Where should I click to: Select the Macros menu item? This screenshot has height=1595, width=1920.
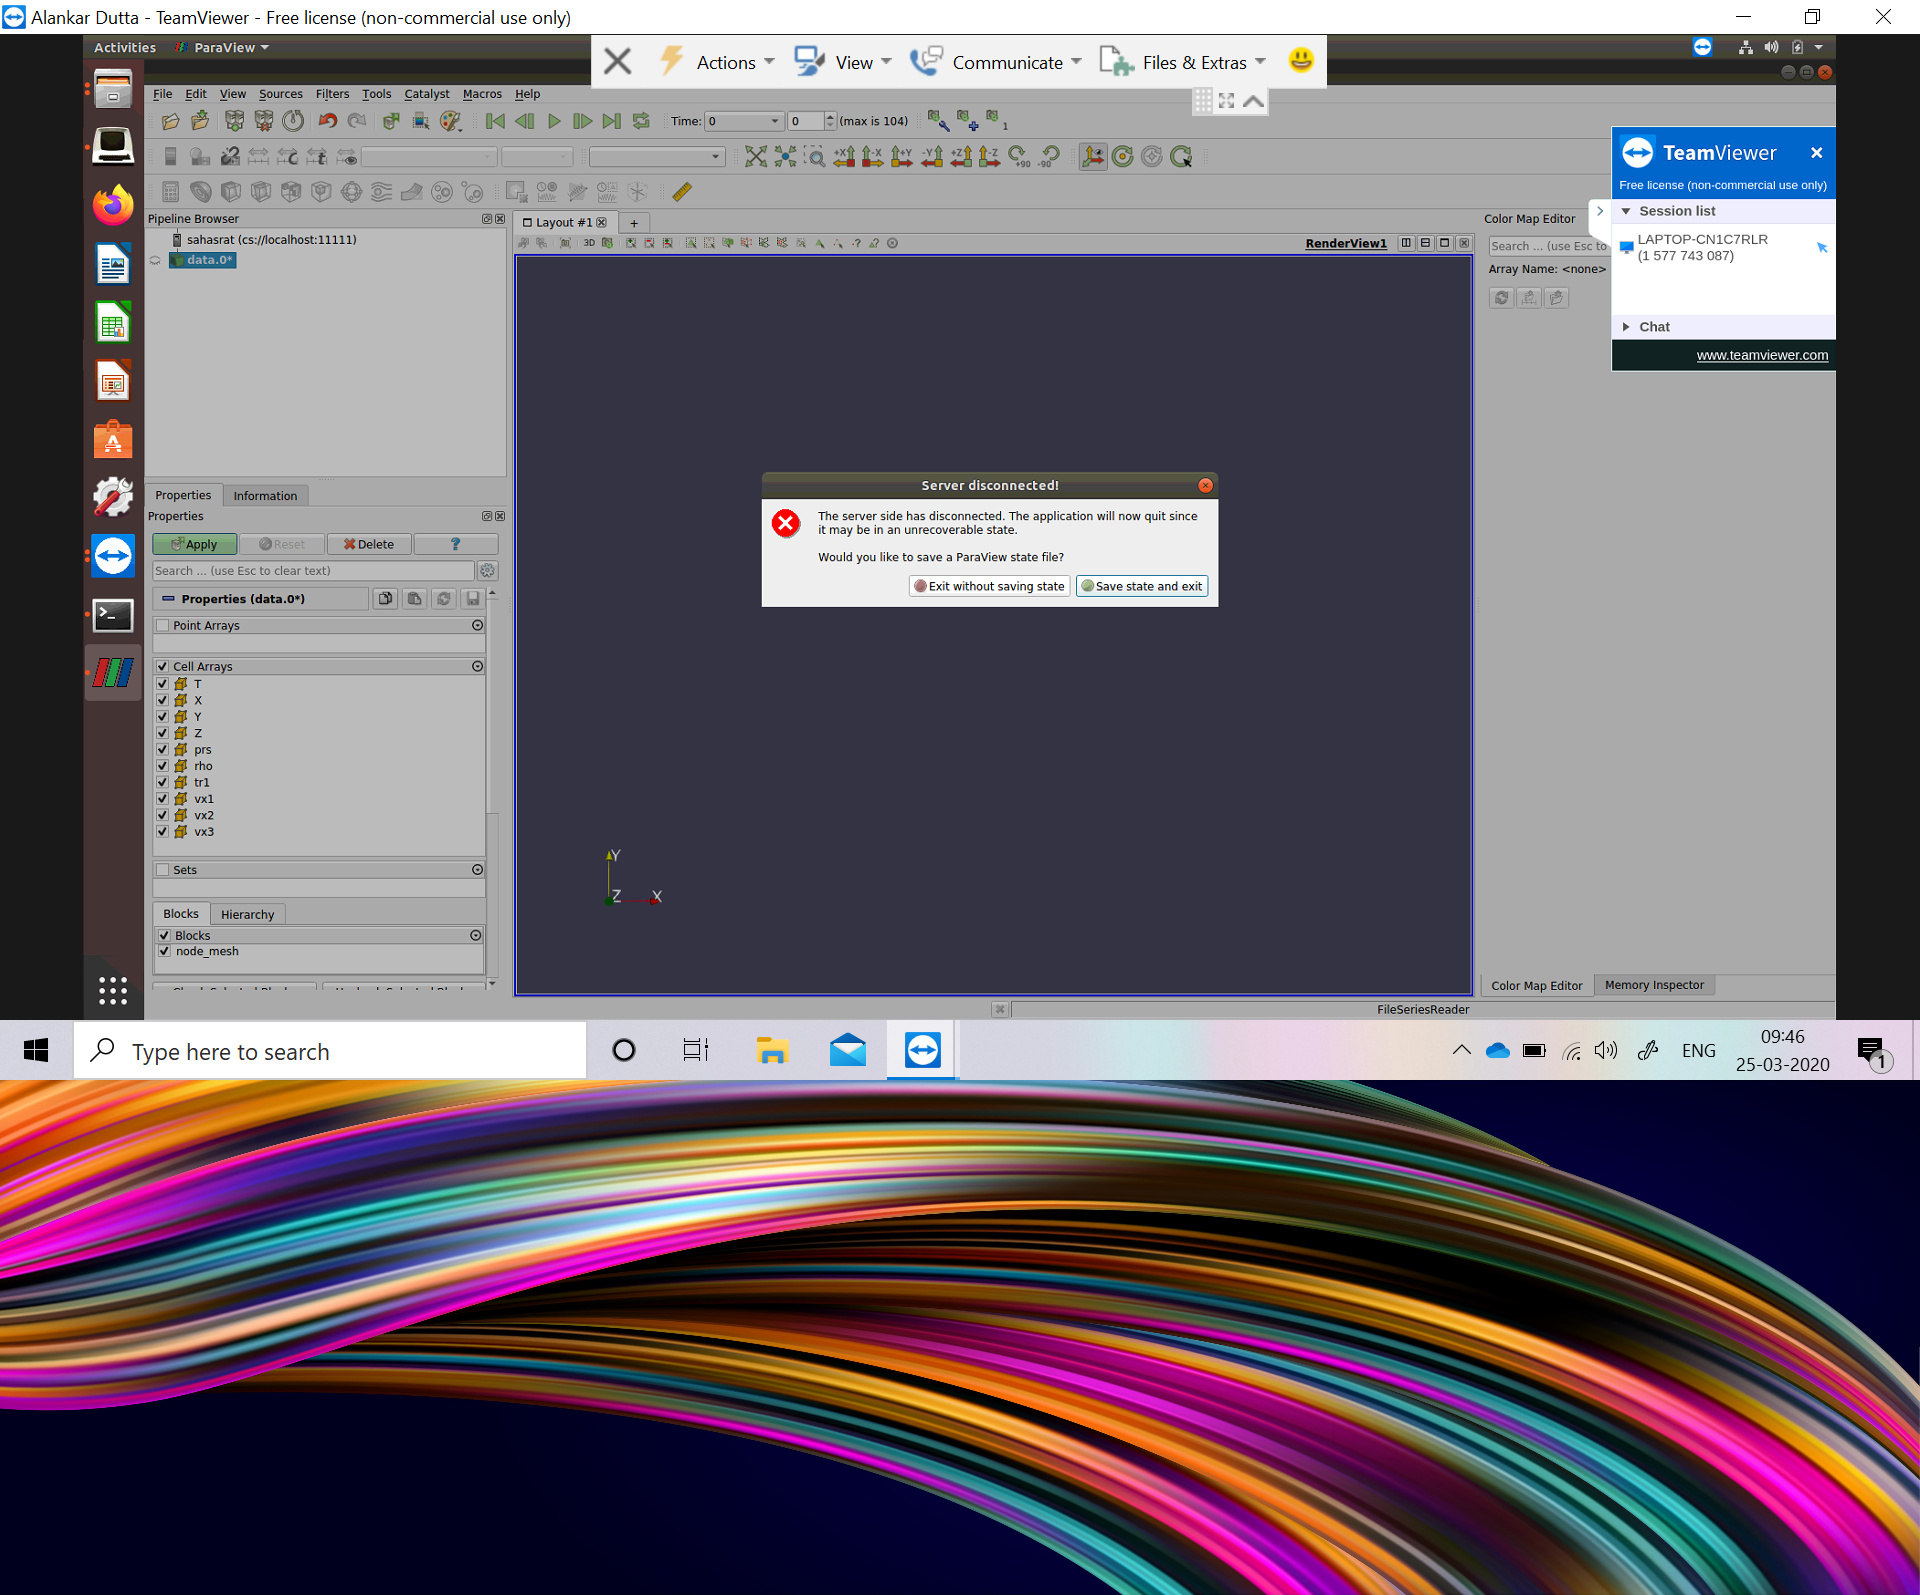(483, 94)
